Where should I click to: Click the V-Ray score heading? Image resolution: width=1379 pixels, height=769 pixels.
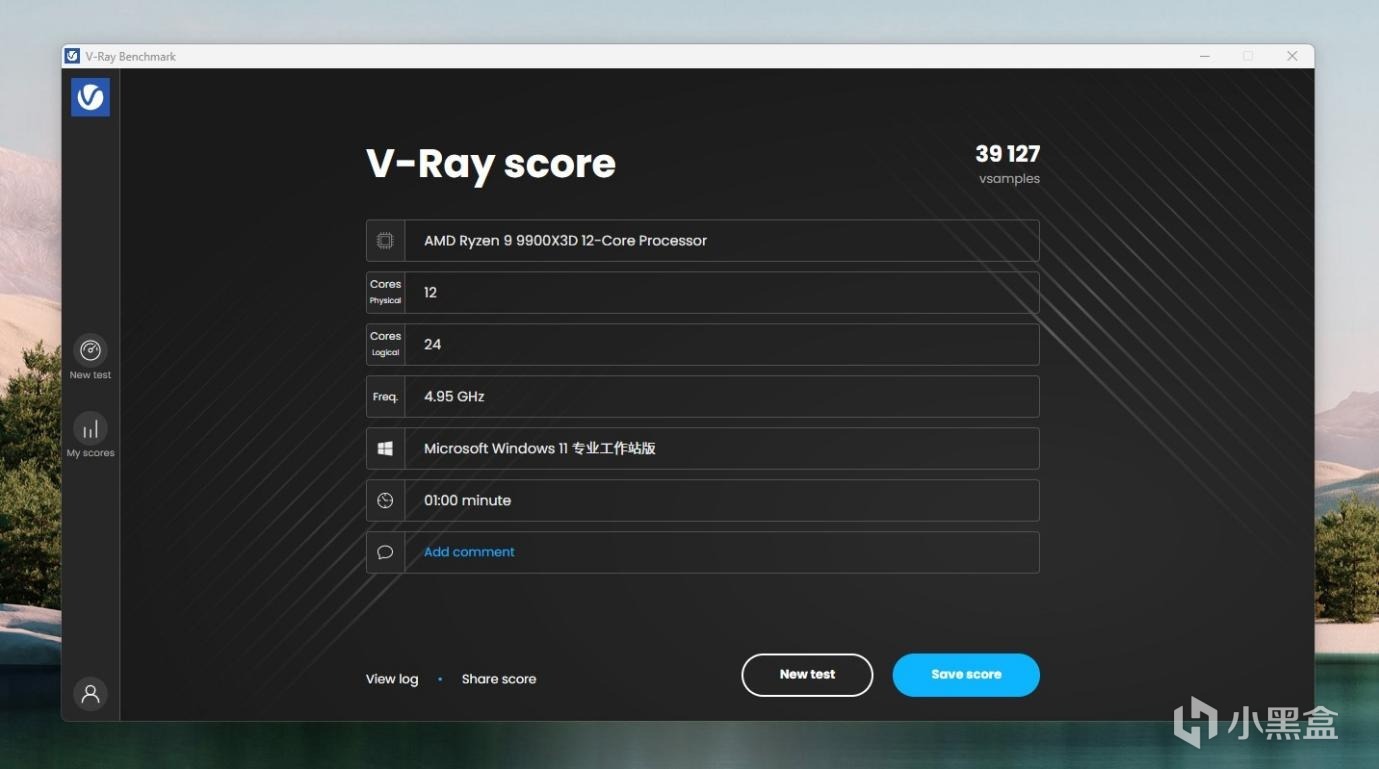point(491,164)
